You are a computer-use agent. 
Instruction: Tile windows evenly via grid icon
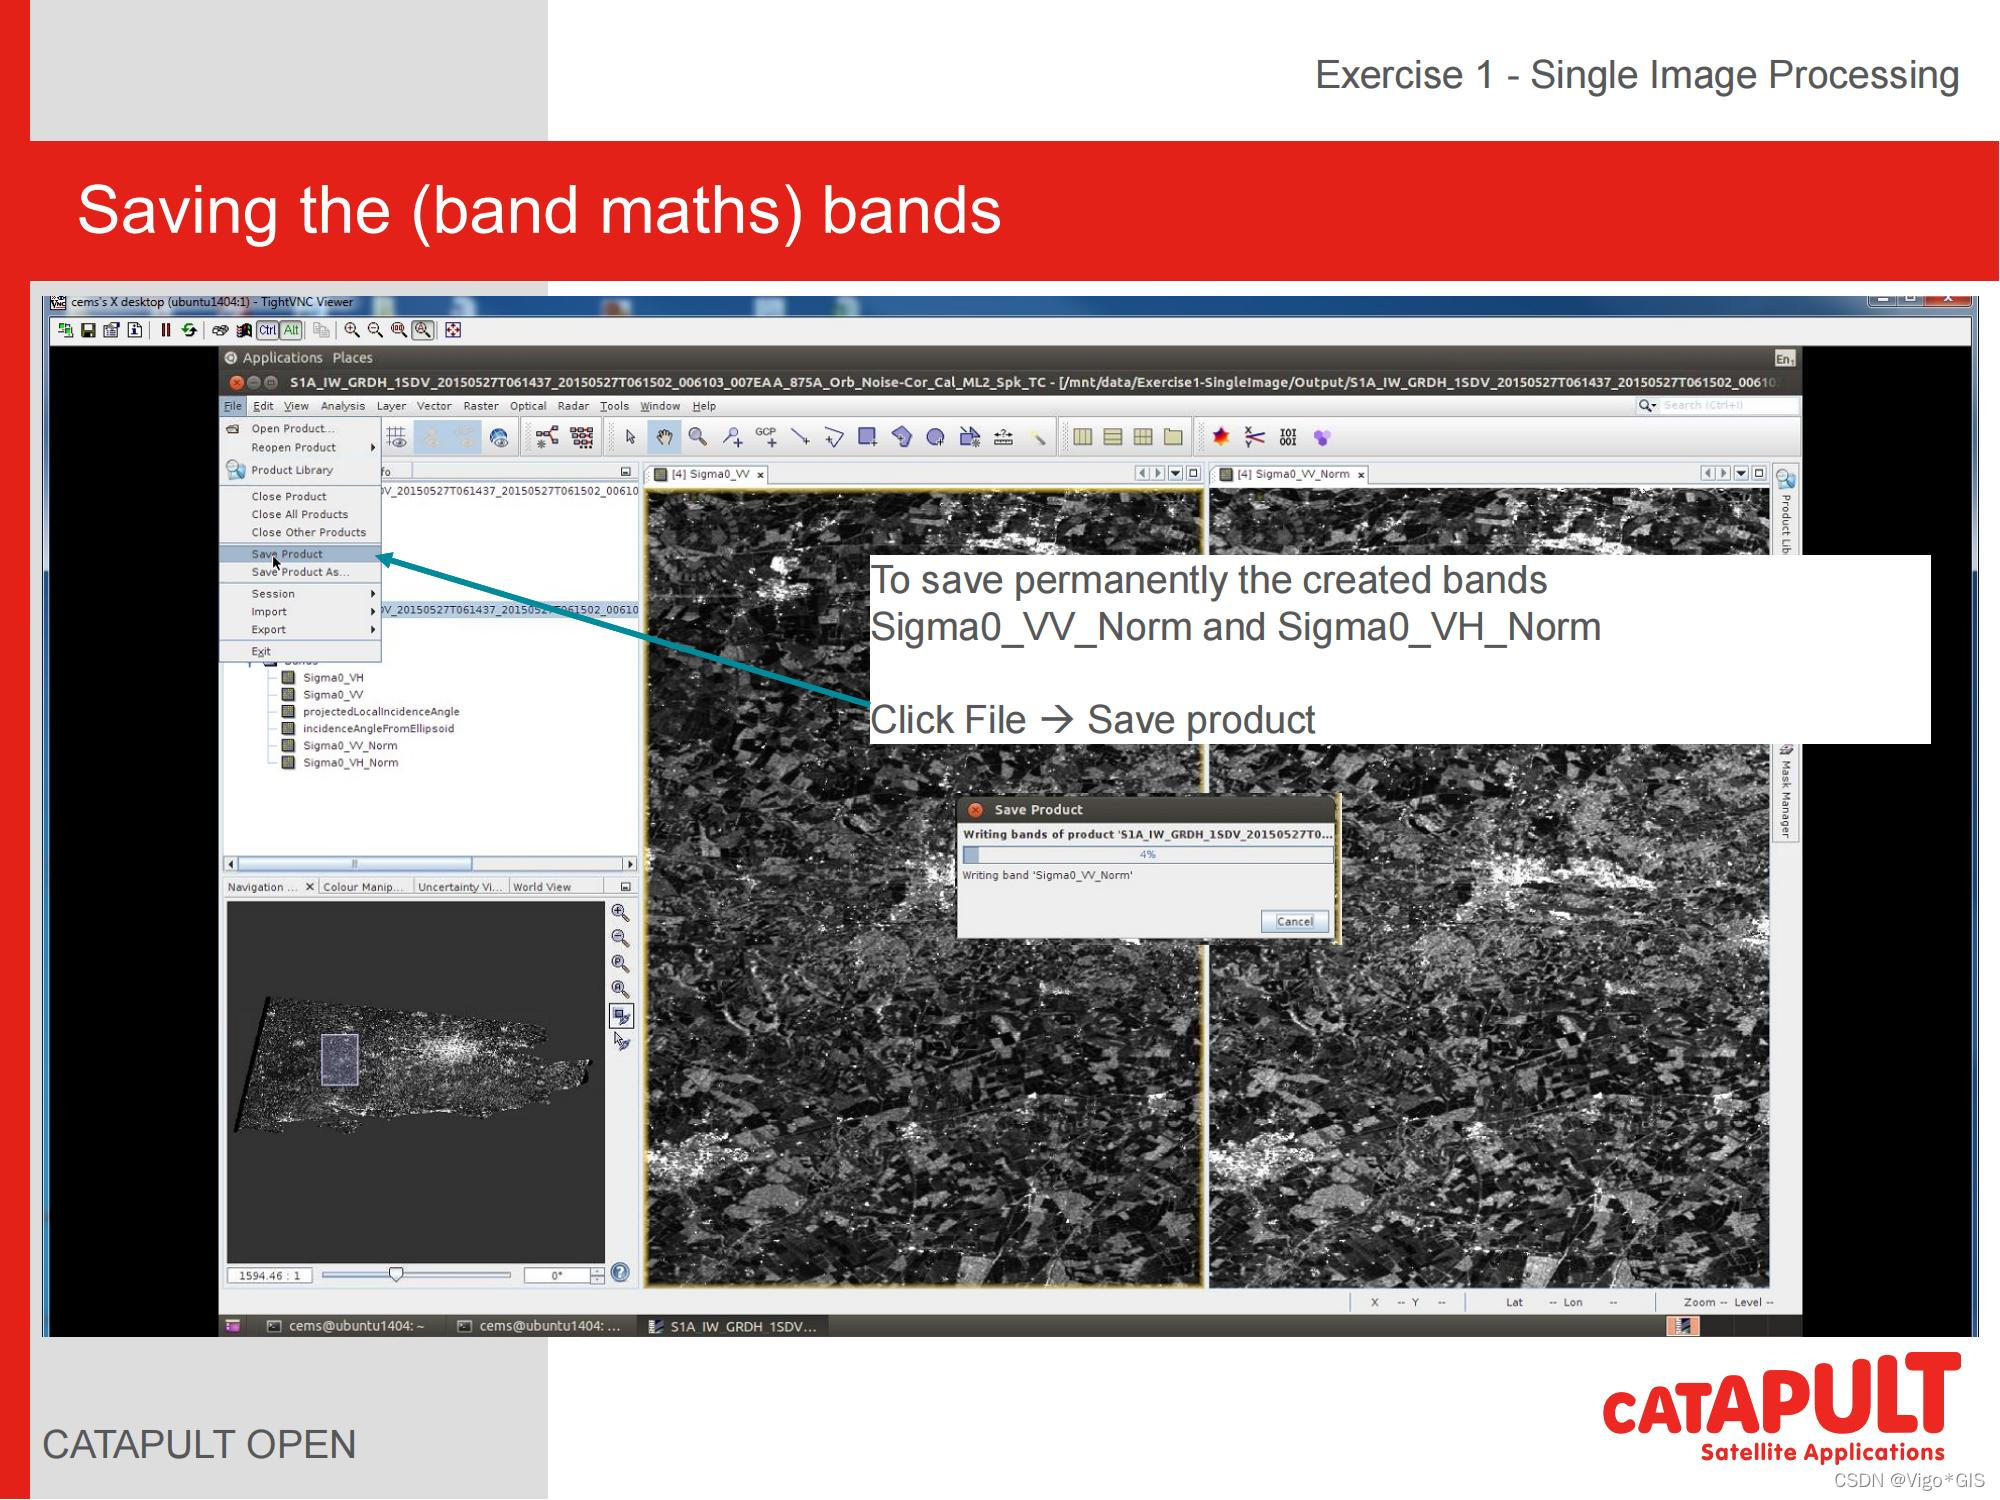pyautogui.click(x=1143, y=437)
